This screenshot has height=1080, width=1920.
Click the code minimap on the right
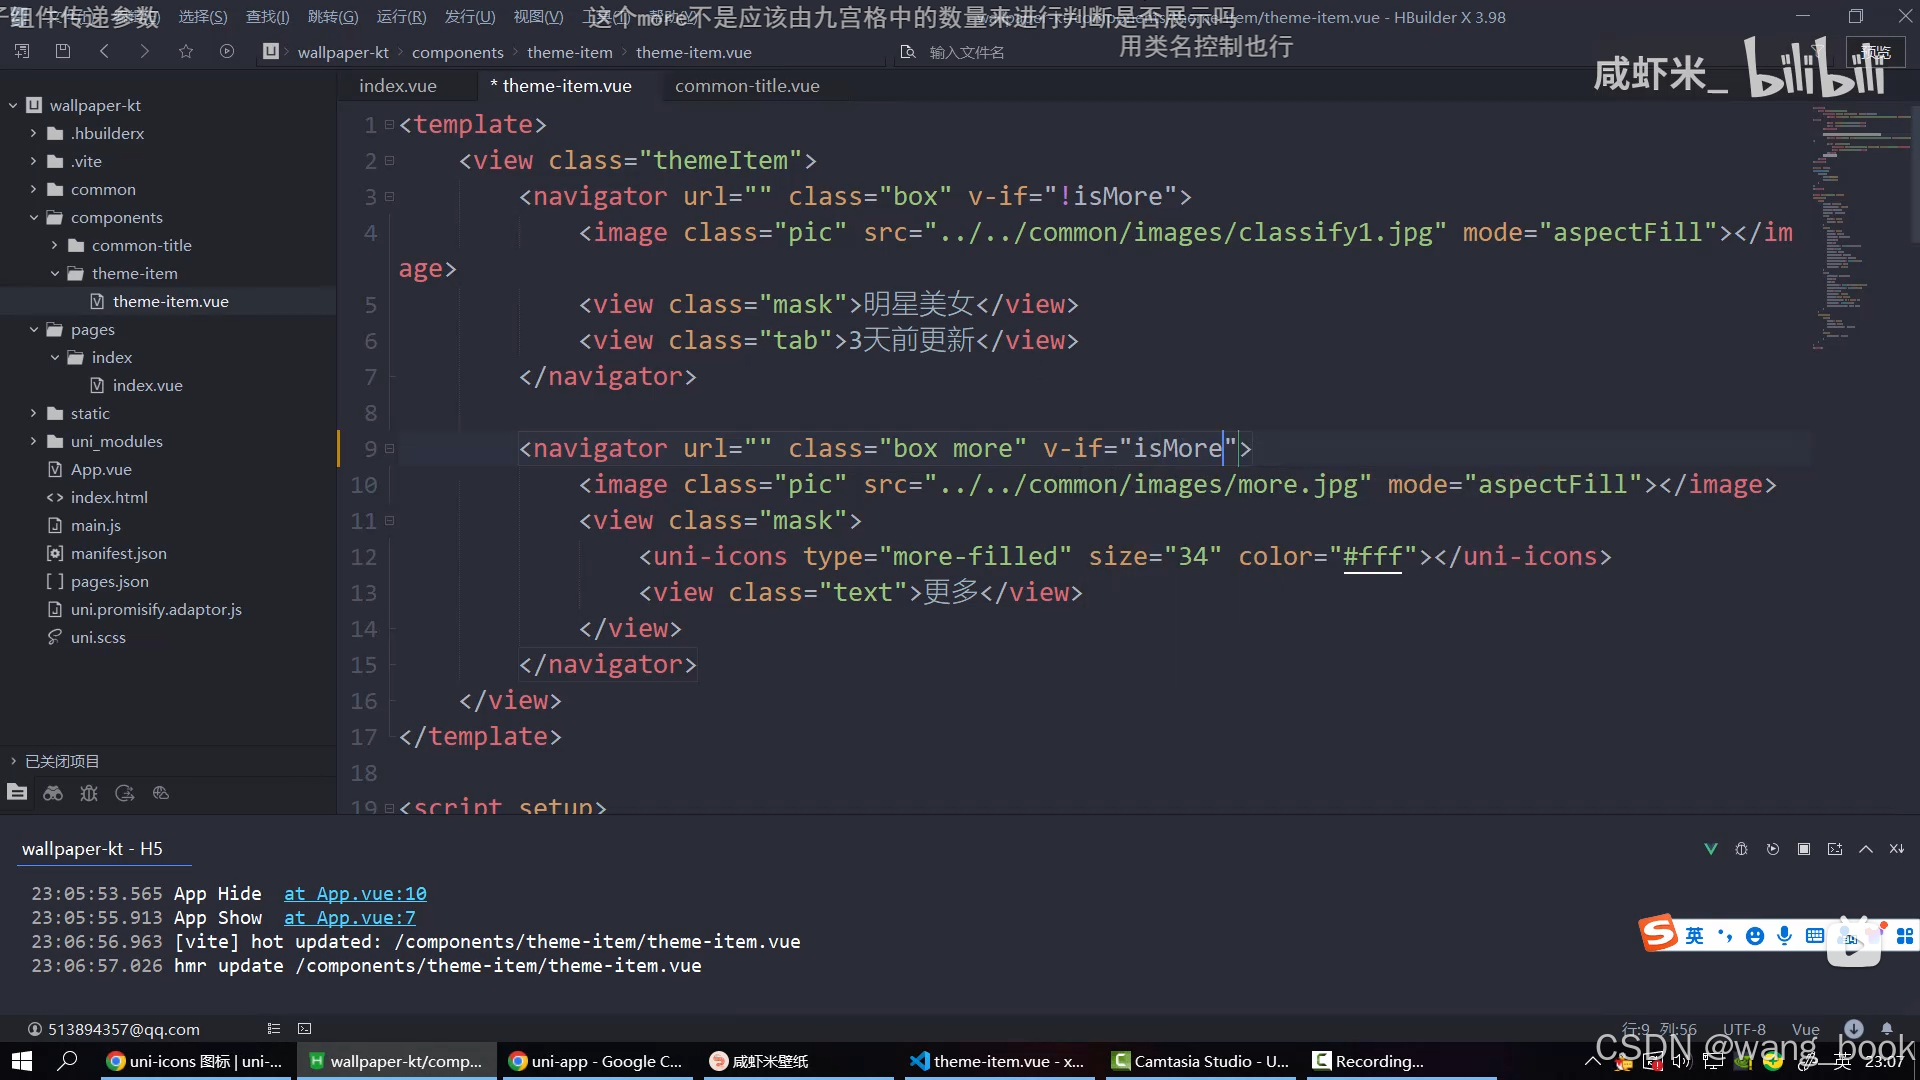(1860, 230)
